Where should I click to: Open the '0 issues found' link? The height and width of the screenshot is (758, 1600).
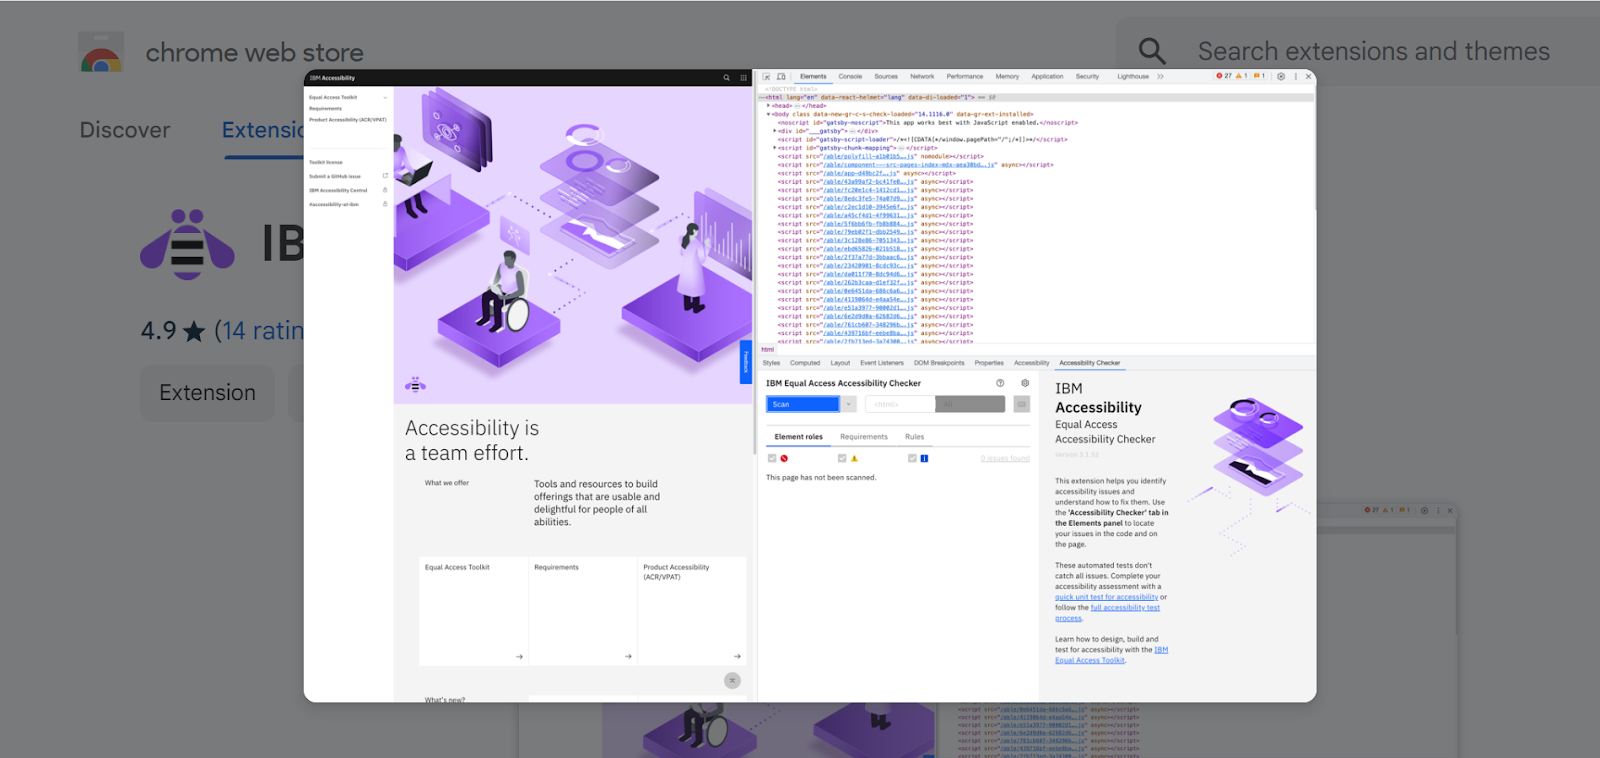tap(1005, 458)
